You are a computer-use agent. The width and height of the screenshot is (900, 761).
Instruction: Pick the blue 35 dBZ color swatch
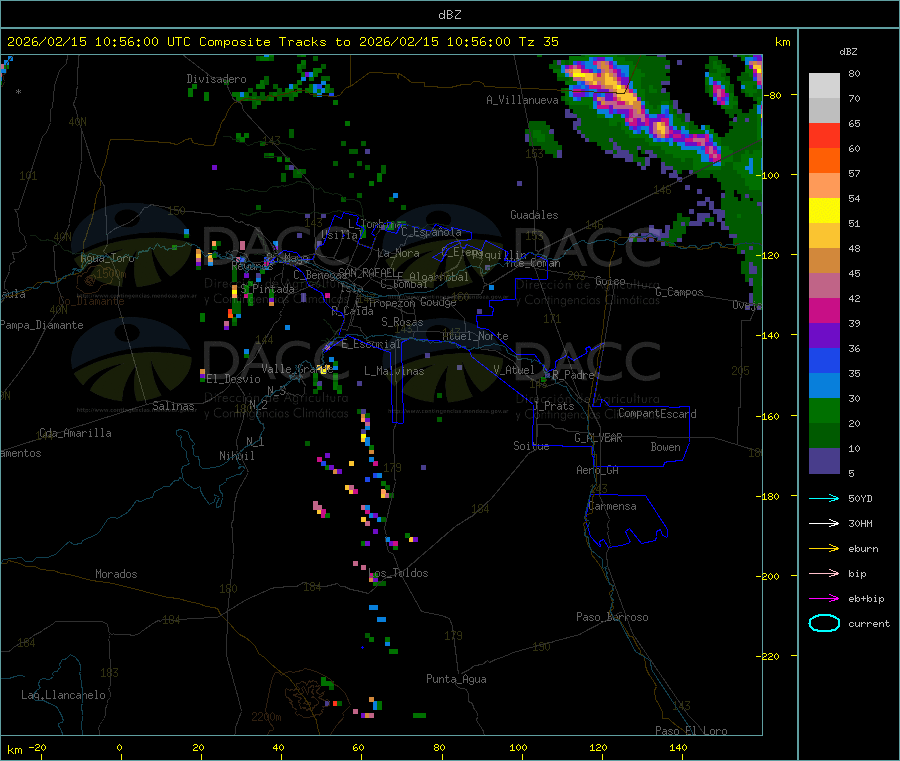point(824,360)
